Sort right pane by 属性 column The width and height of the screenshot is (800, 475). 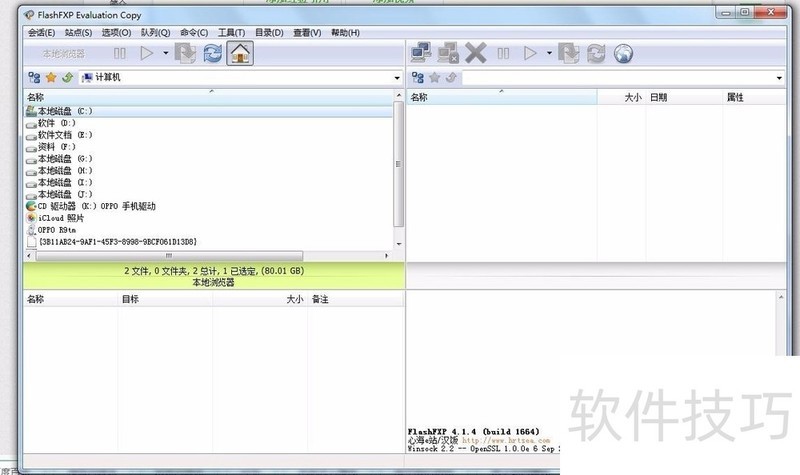(754, 97)
